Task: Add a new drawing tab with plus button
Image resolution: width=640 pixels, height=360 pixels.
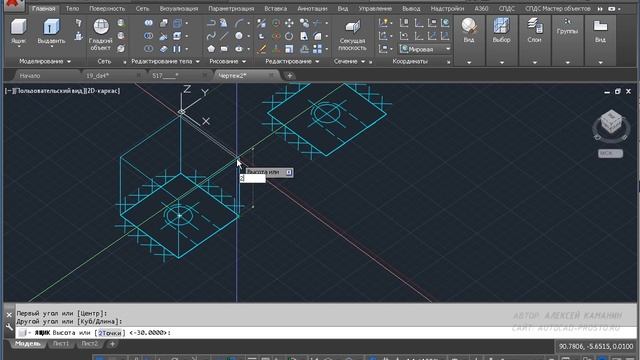Action: [289, 76]
